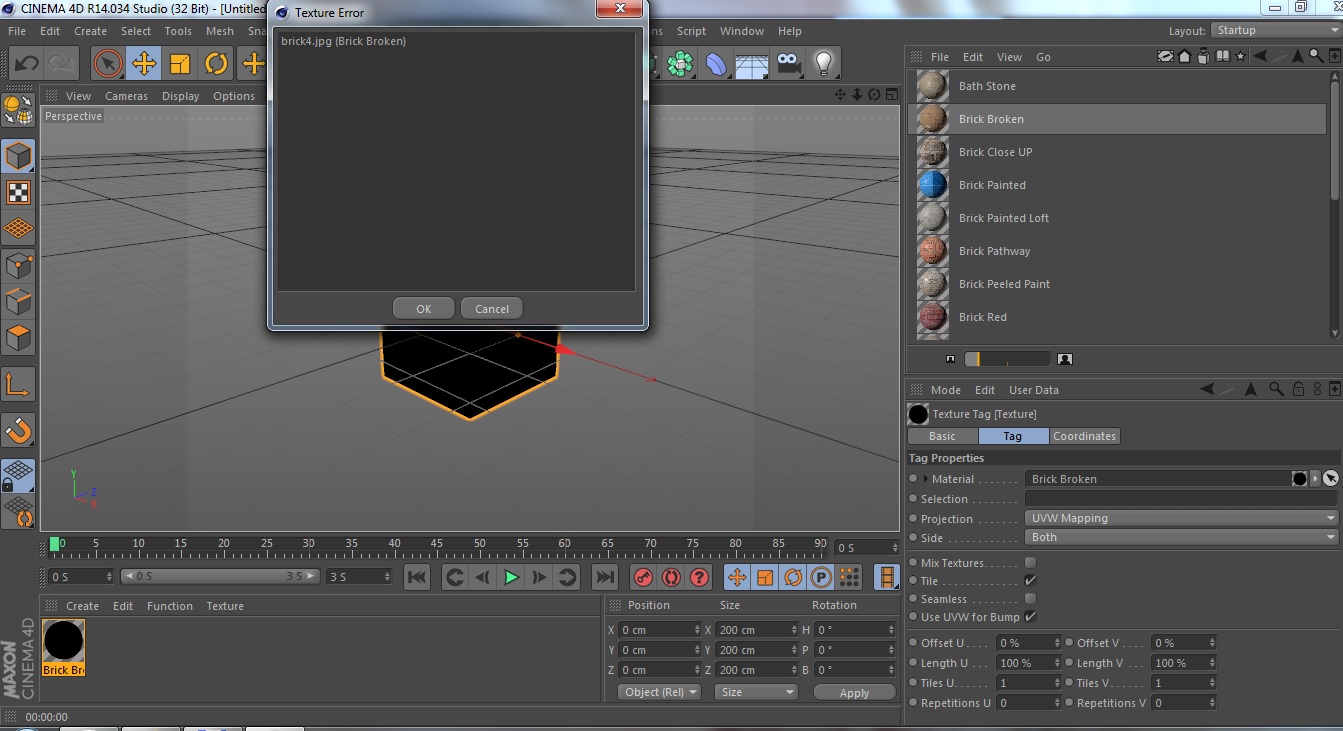Select the Brick Broken material thumbnail in Material manager
This screenshot has height=731, width=1343.
click(x=63, y=648)
